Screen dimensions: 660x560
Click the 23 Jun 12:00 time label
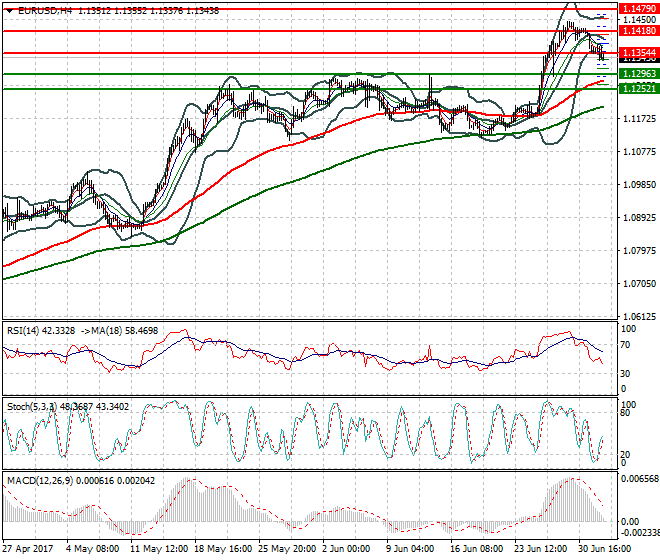tap(541, 549)
